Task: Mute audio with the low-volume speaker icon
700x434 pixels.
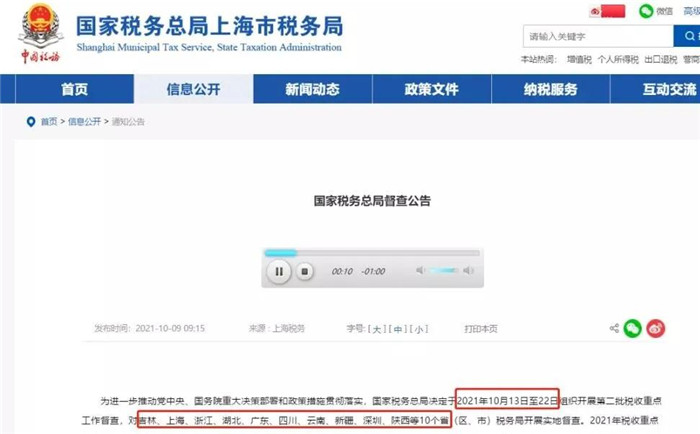Action: [x=420, y=270]
